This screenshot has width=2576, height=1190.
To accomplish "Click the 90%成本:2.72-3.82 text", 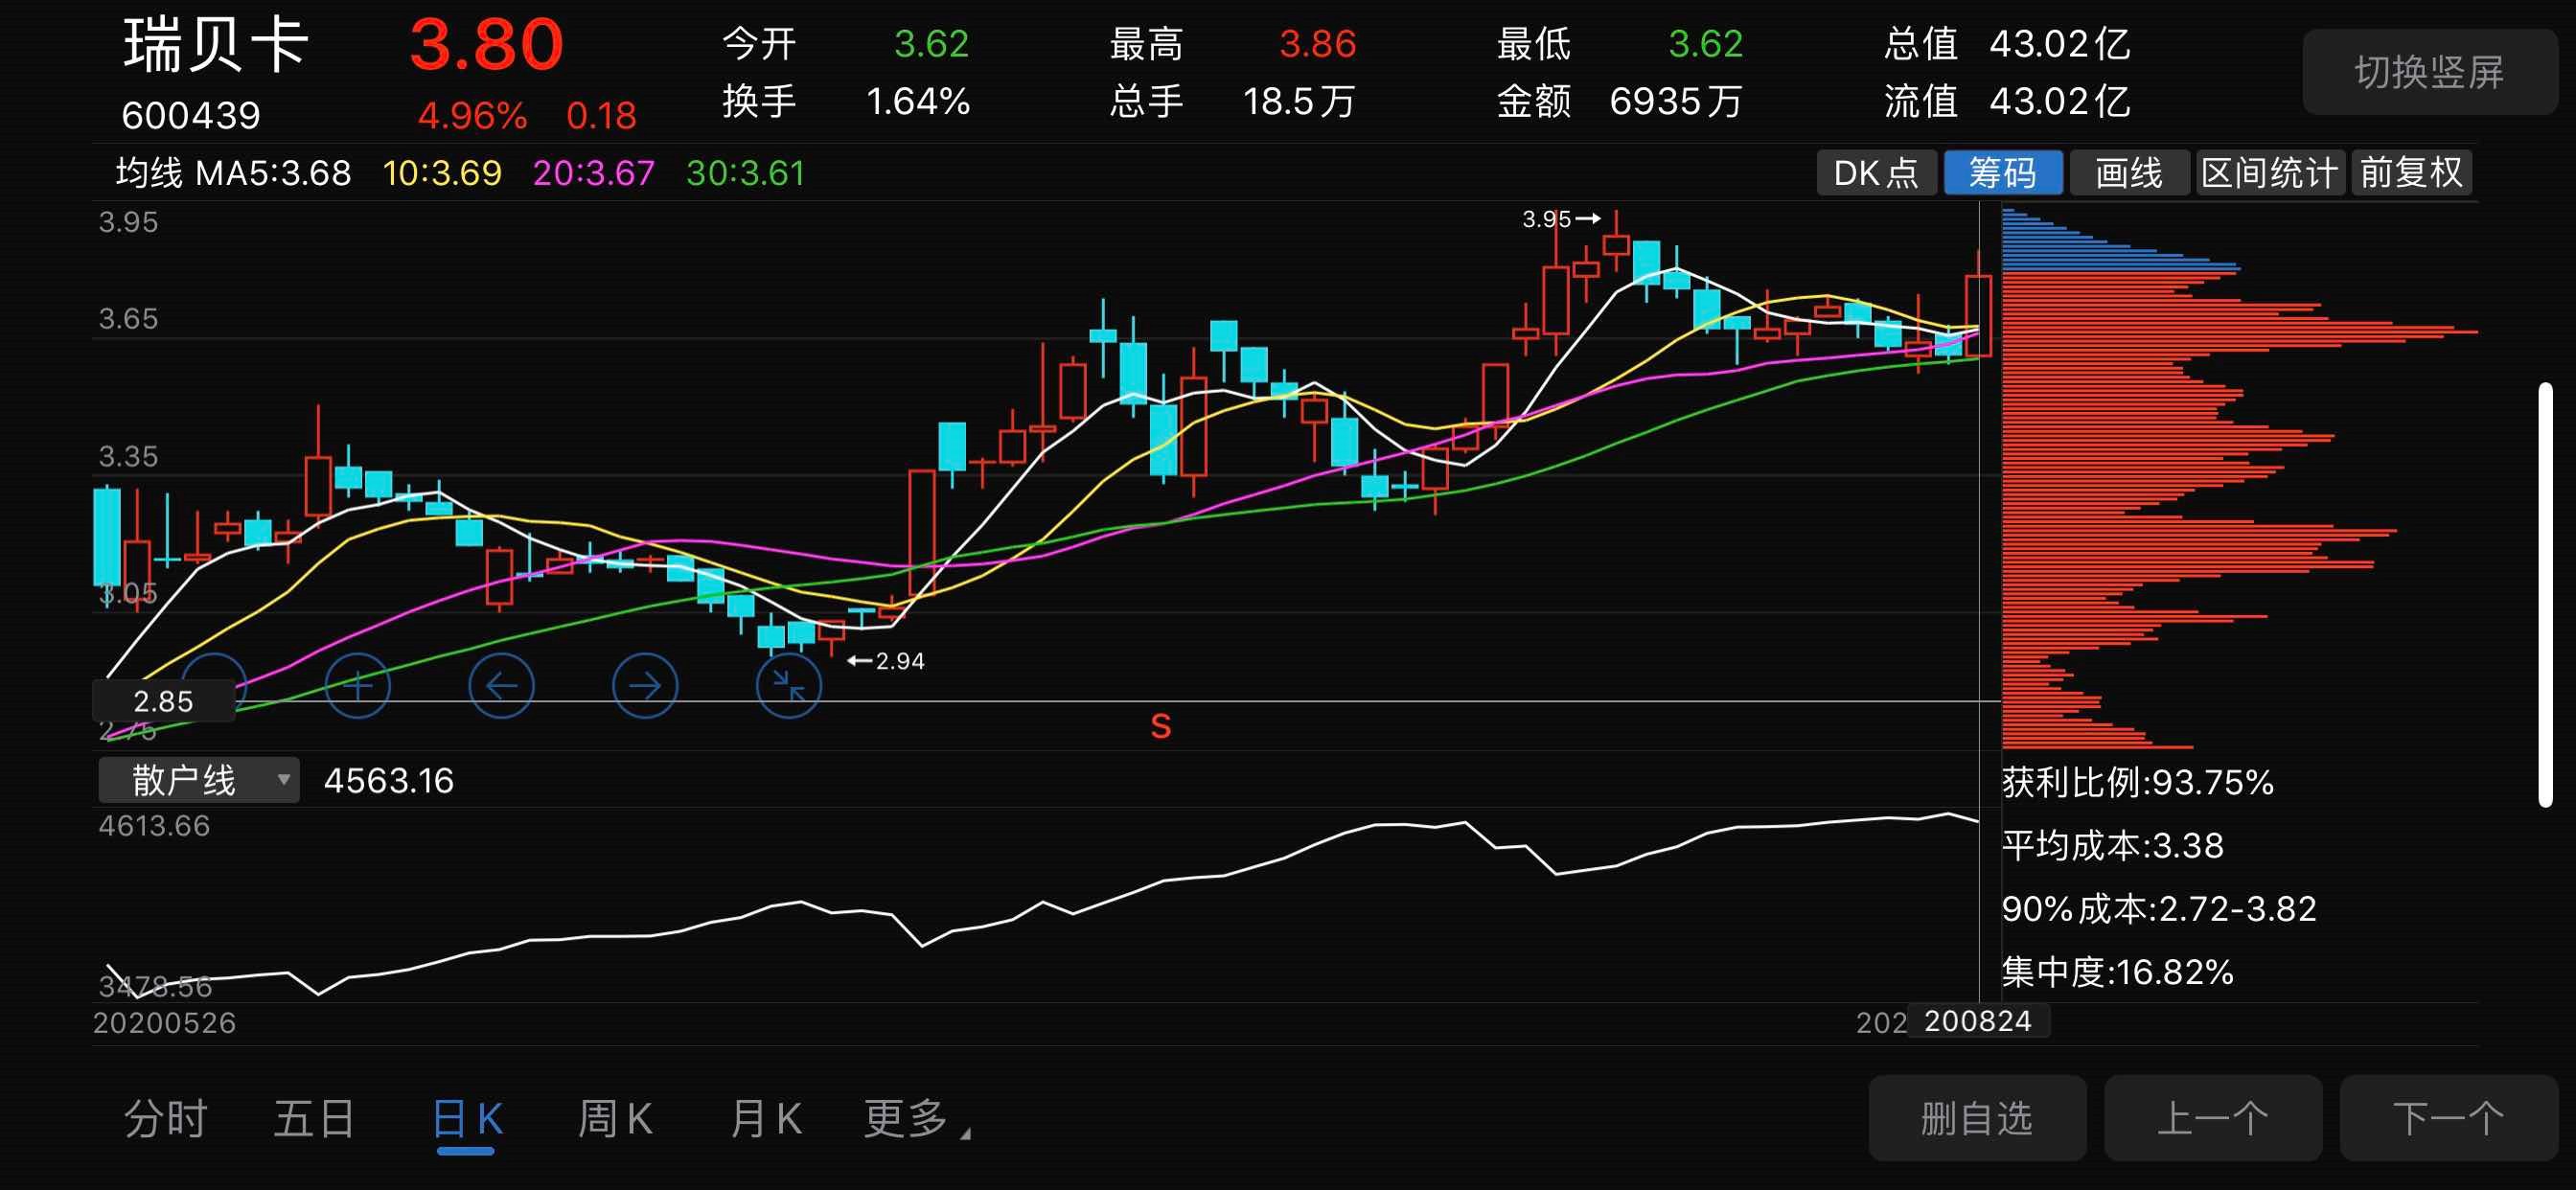I will 2159,908.
